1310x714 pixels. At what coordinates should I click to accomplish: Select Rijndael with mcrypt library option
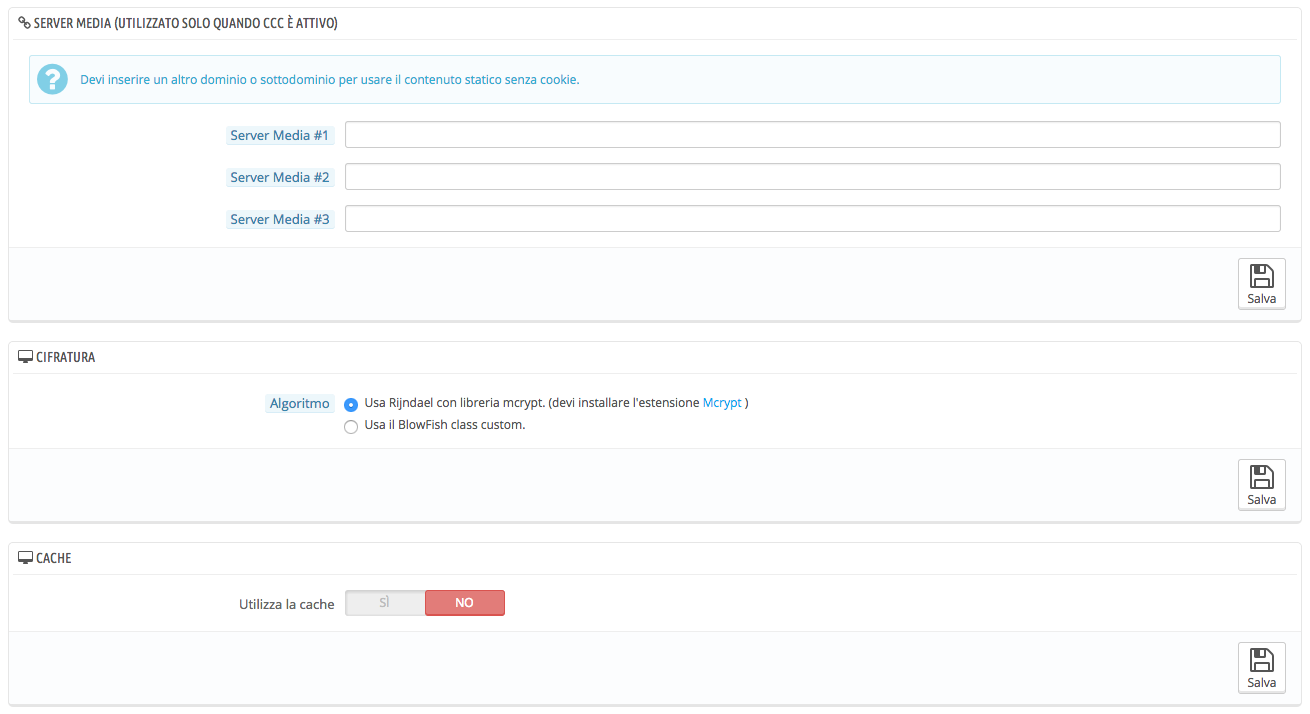350,405
